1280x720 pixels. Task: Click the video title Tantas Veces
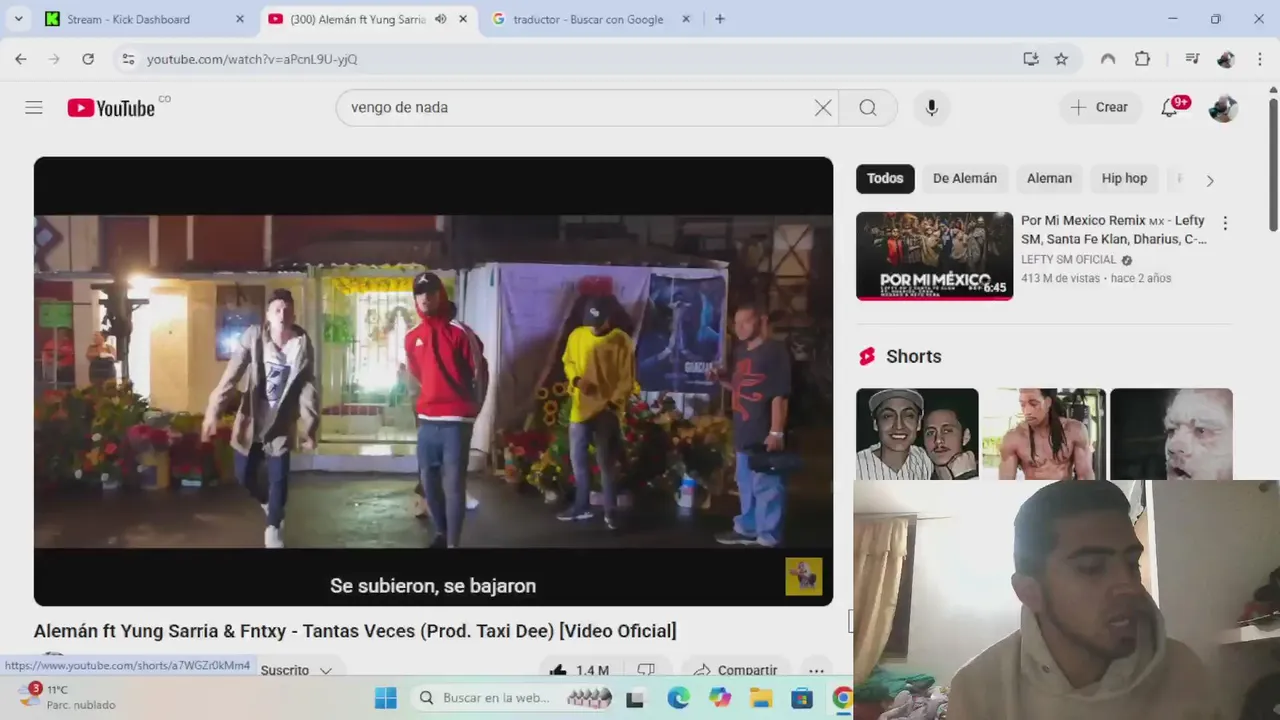(355, 631)
